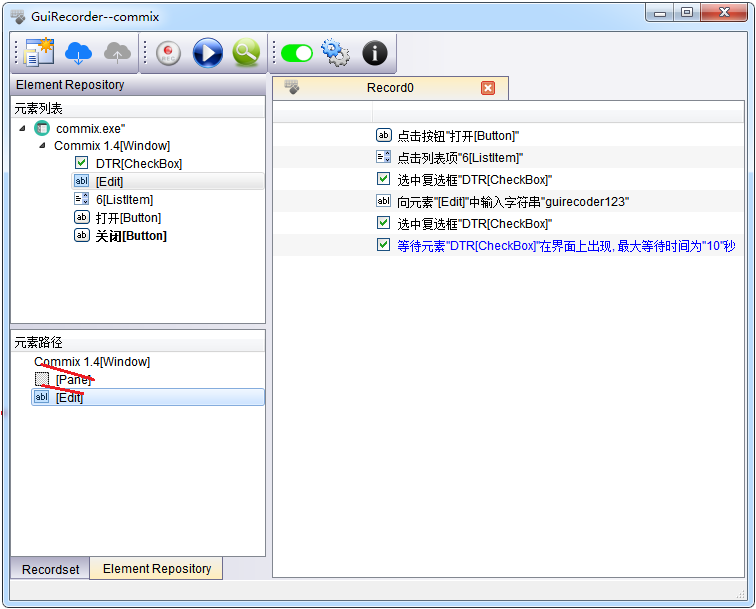The height and width of the screenshot is (609, 756).
Task: Click the button icon beside 关闭[Button]
Action: tap(81, 235)
